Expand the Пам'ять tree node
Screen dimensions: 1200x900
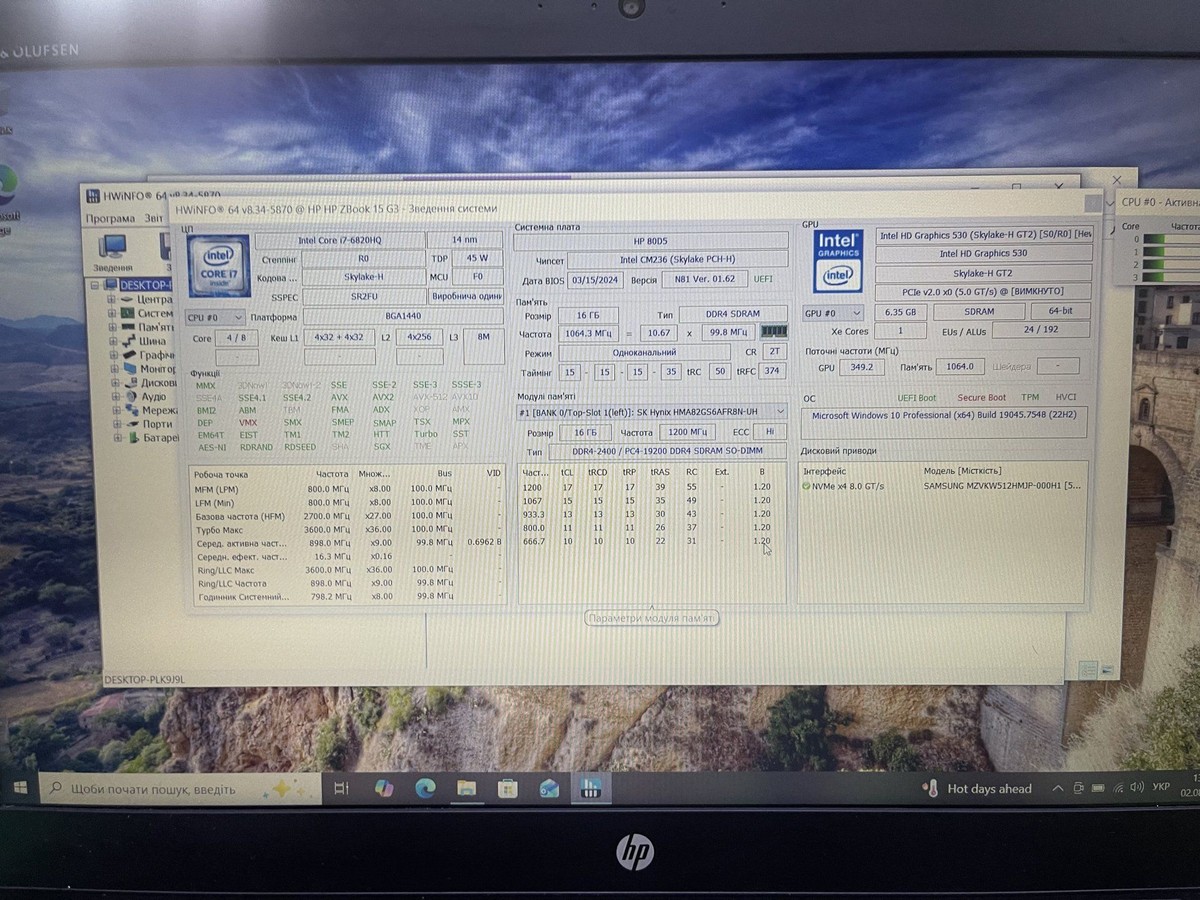[113, 327]
